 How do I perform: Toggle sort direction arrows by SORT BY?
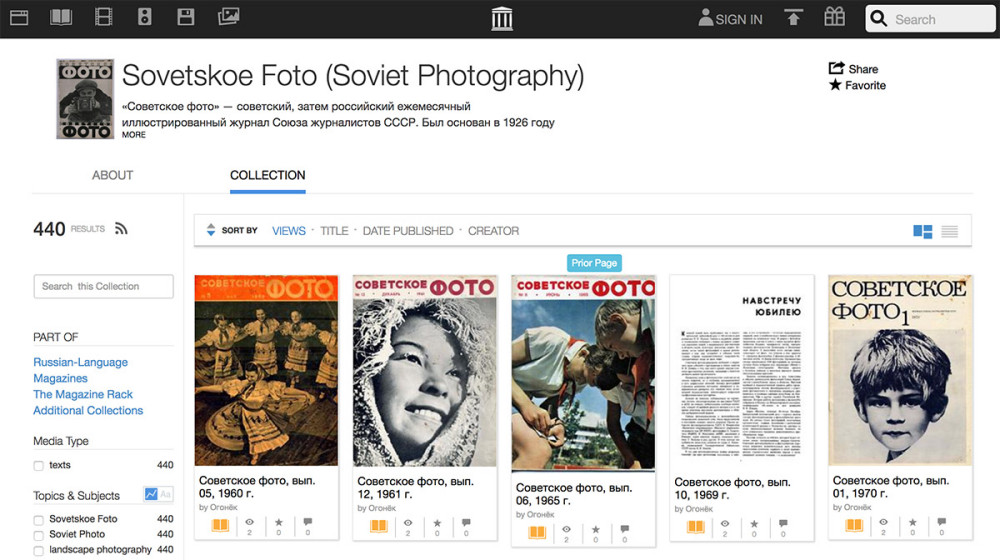[x=211, y=230]
